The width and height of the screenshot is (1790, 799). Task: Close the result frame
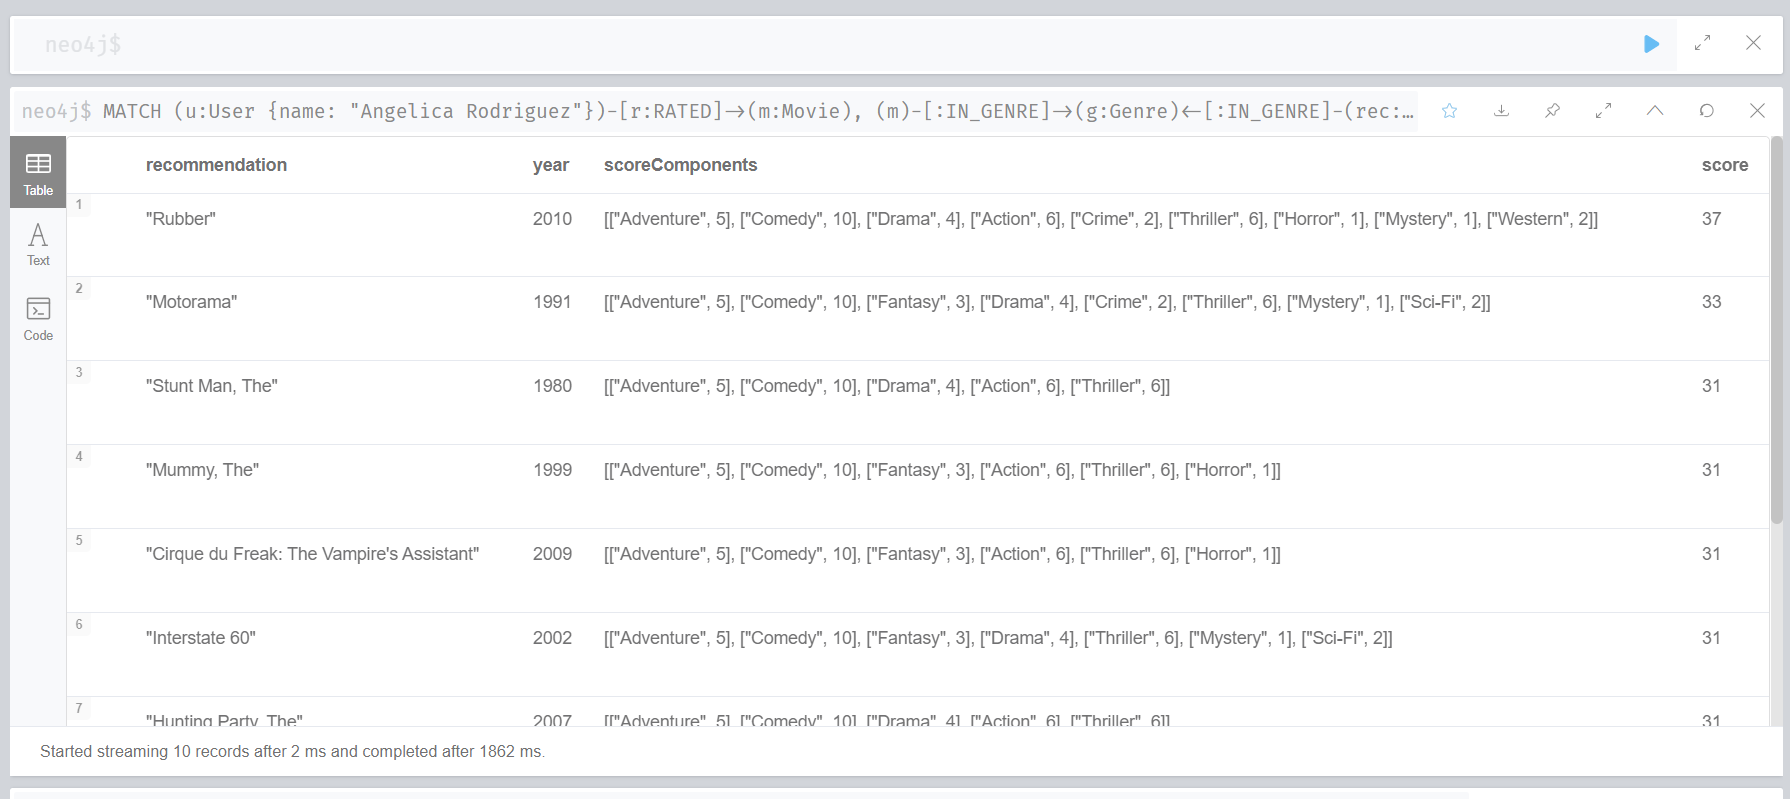1757,111
